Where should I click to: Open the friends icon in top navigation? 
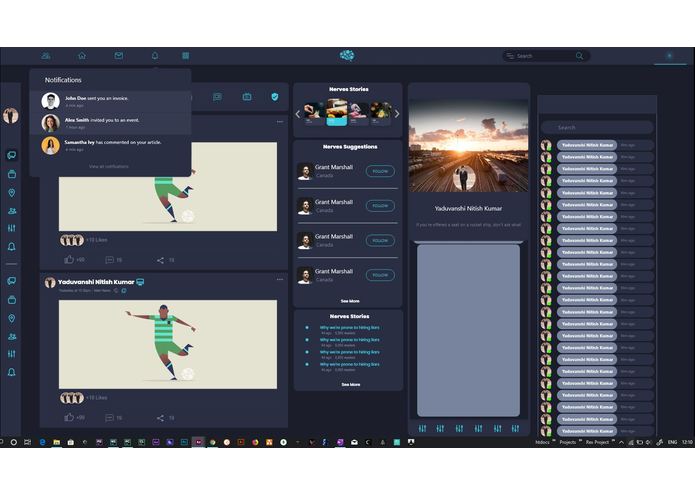point(46,56)
